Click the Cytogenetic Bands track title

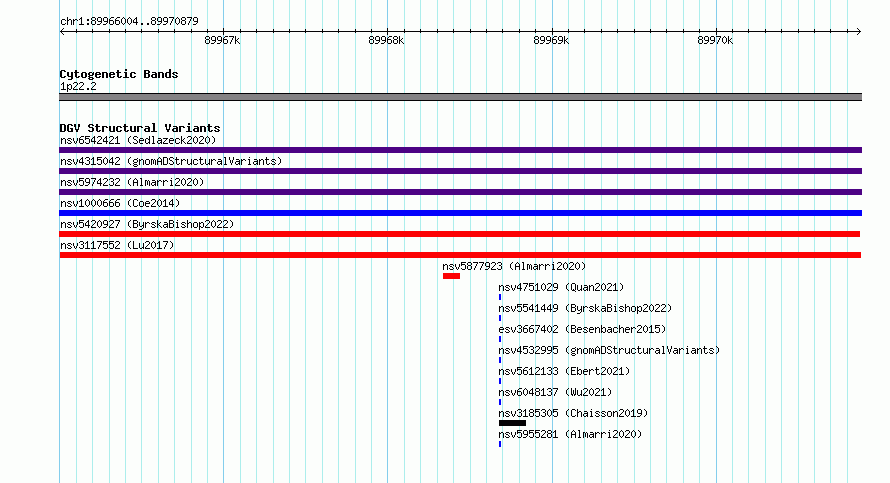click(119, 74)
